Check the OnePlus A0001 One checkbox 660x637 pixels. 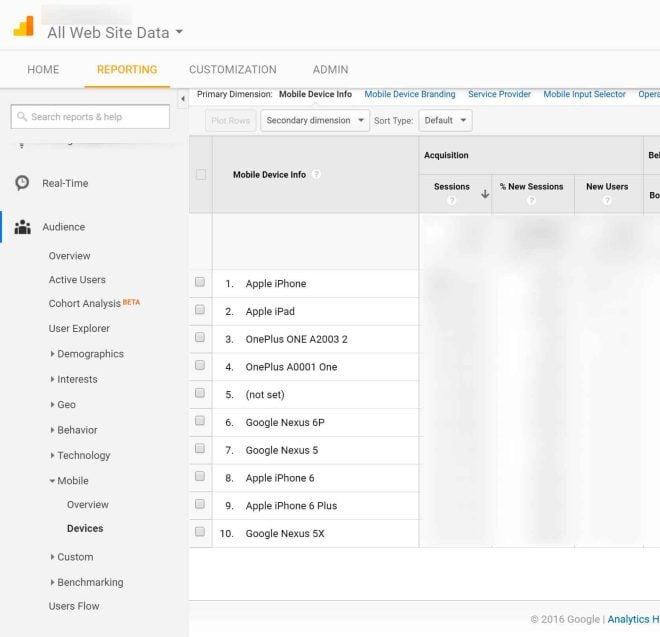tap(200, 365)
